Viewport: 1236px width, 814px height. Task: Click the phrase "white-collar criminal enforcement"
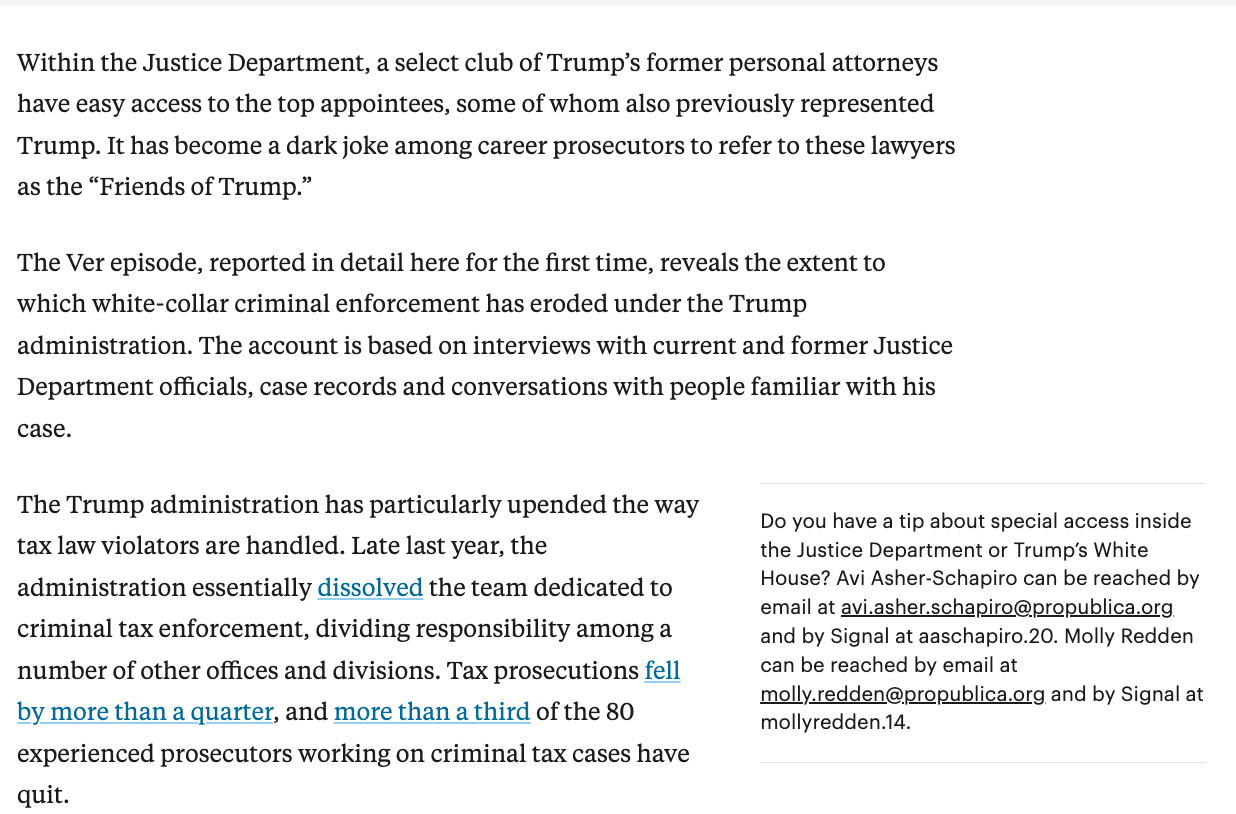coord(285,304)
